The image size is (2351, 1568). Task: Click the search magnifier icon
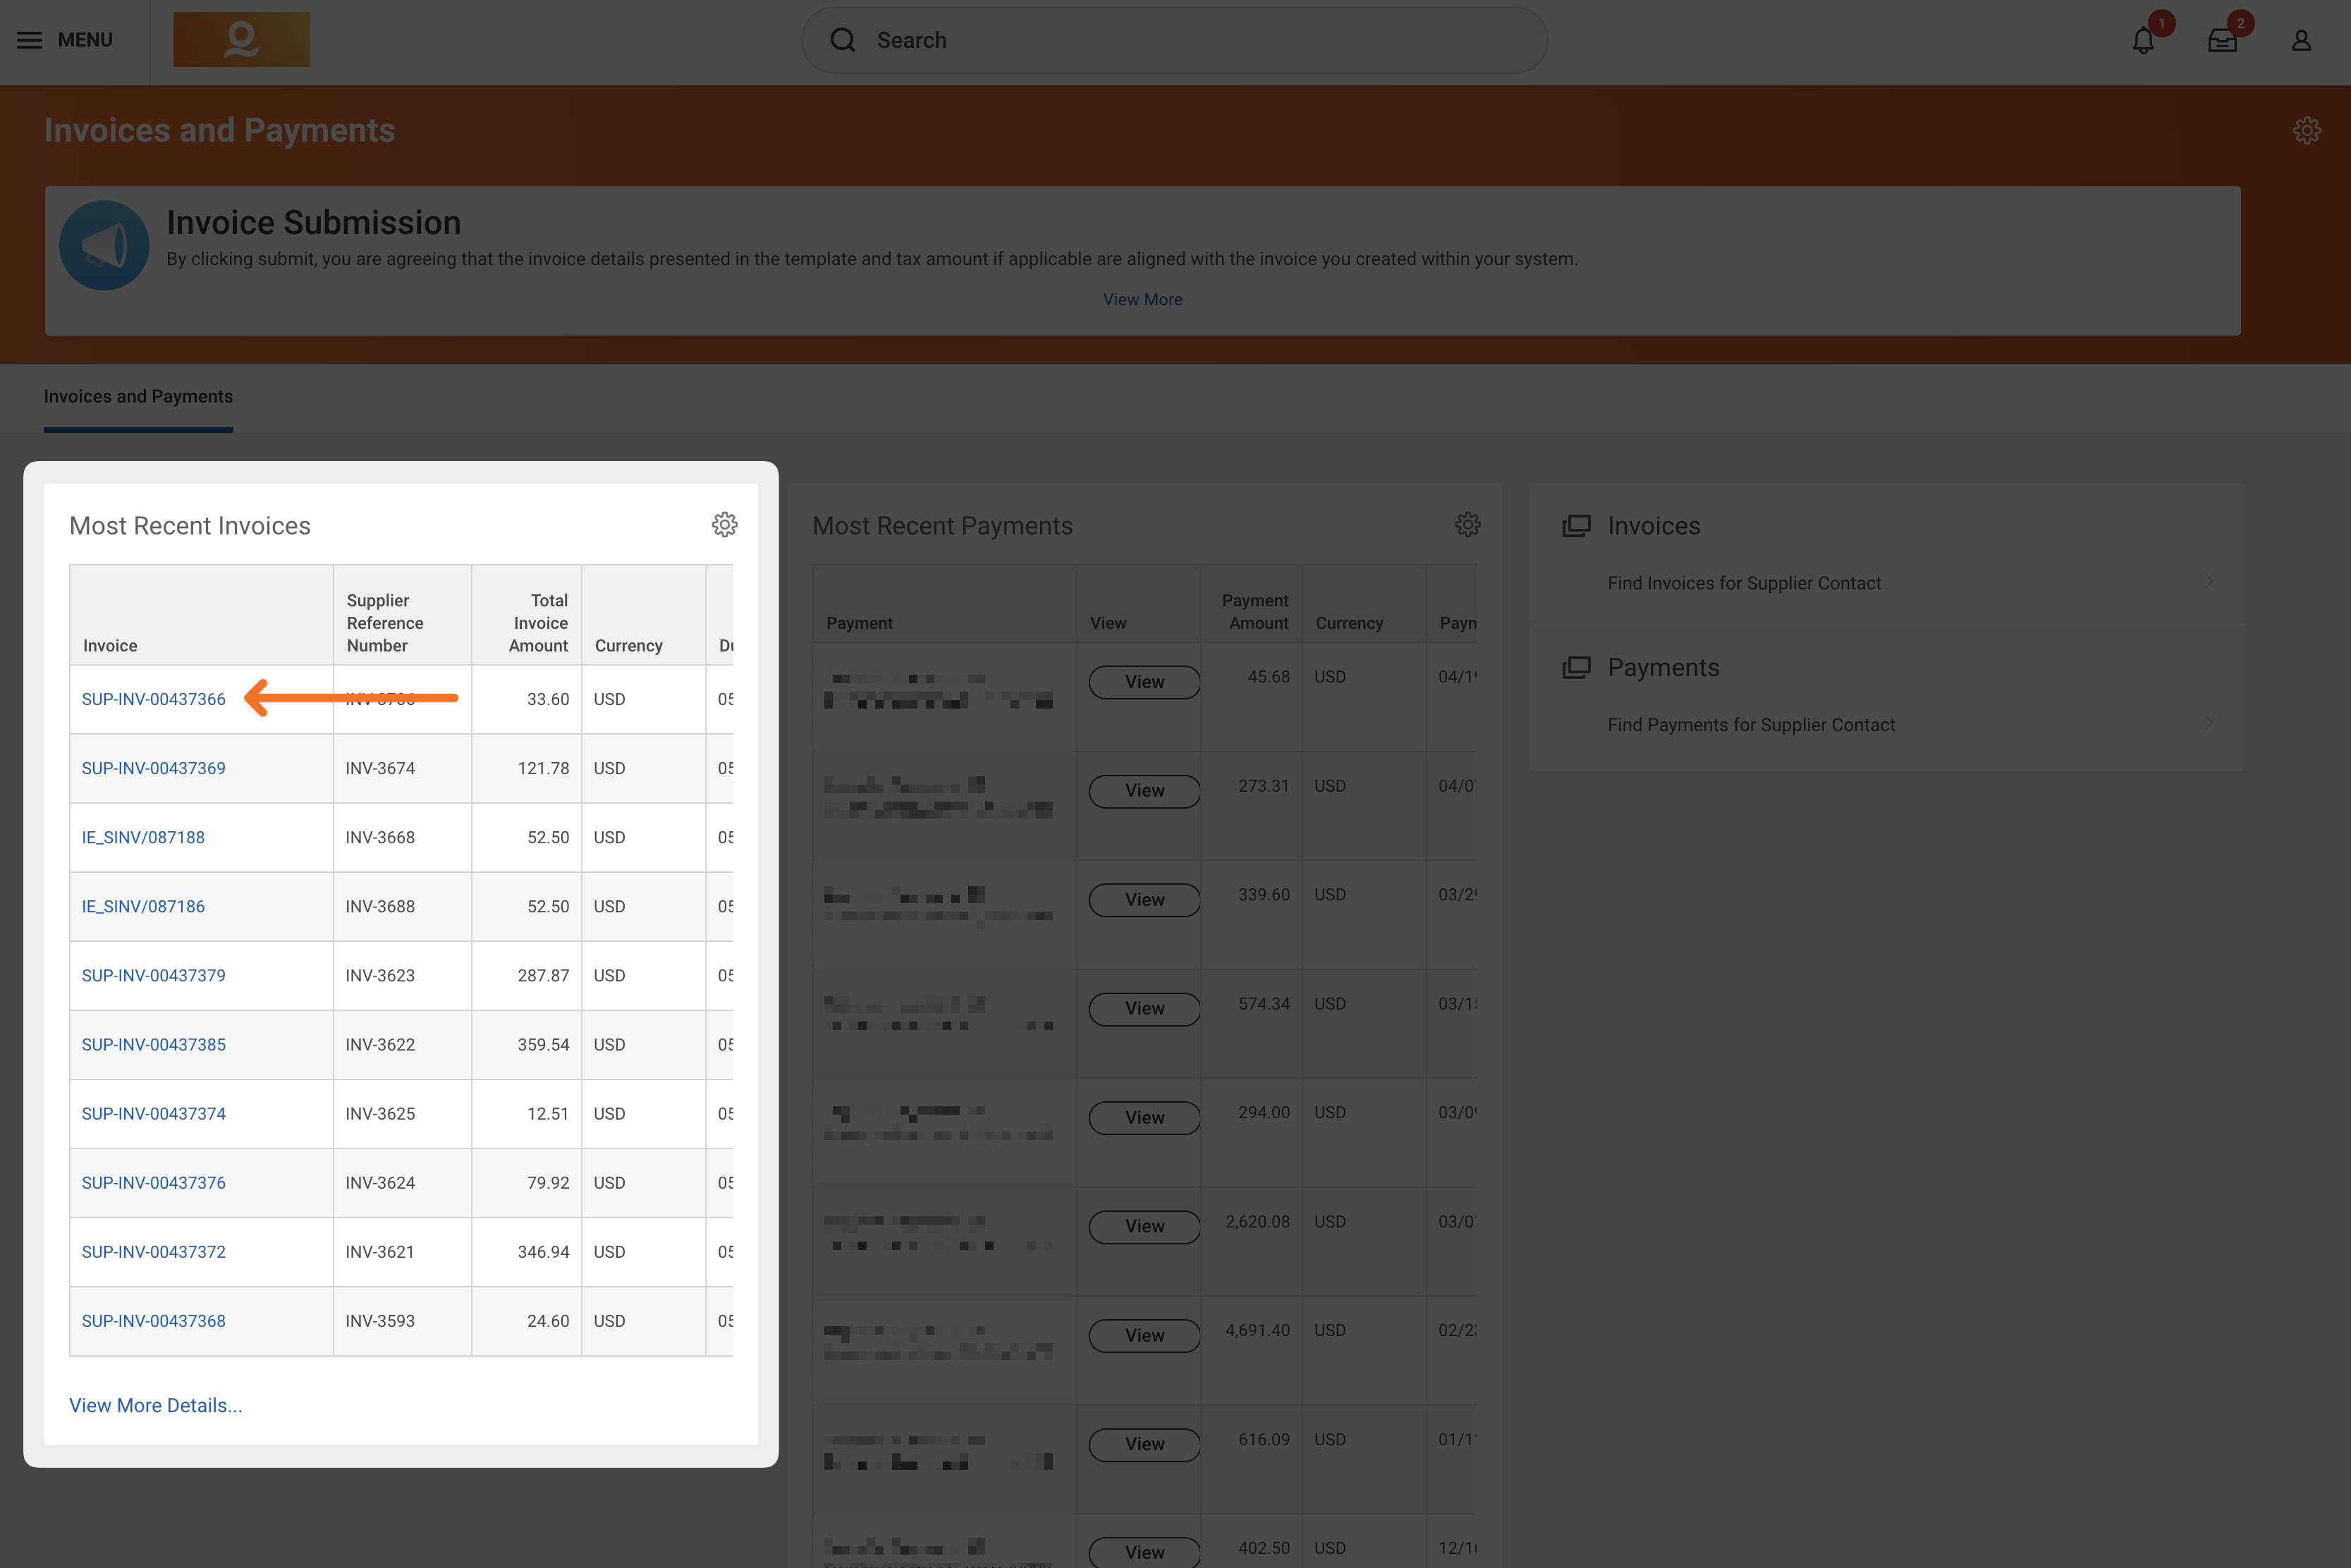(842, 40)
